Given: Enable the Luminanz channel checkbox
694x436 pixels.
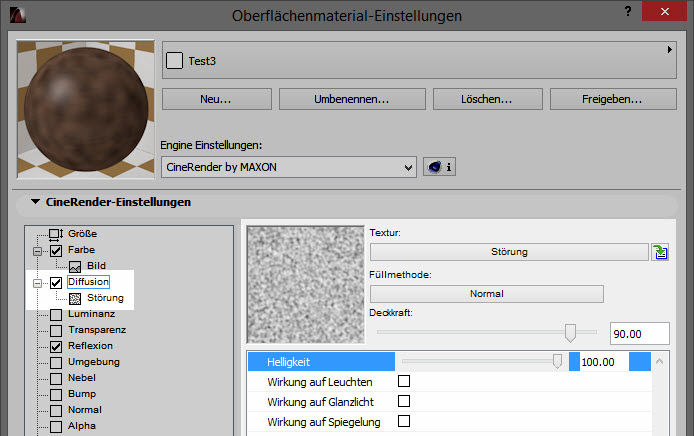Looking at the screenshot, I should (x=56, y=315).
